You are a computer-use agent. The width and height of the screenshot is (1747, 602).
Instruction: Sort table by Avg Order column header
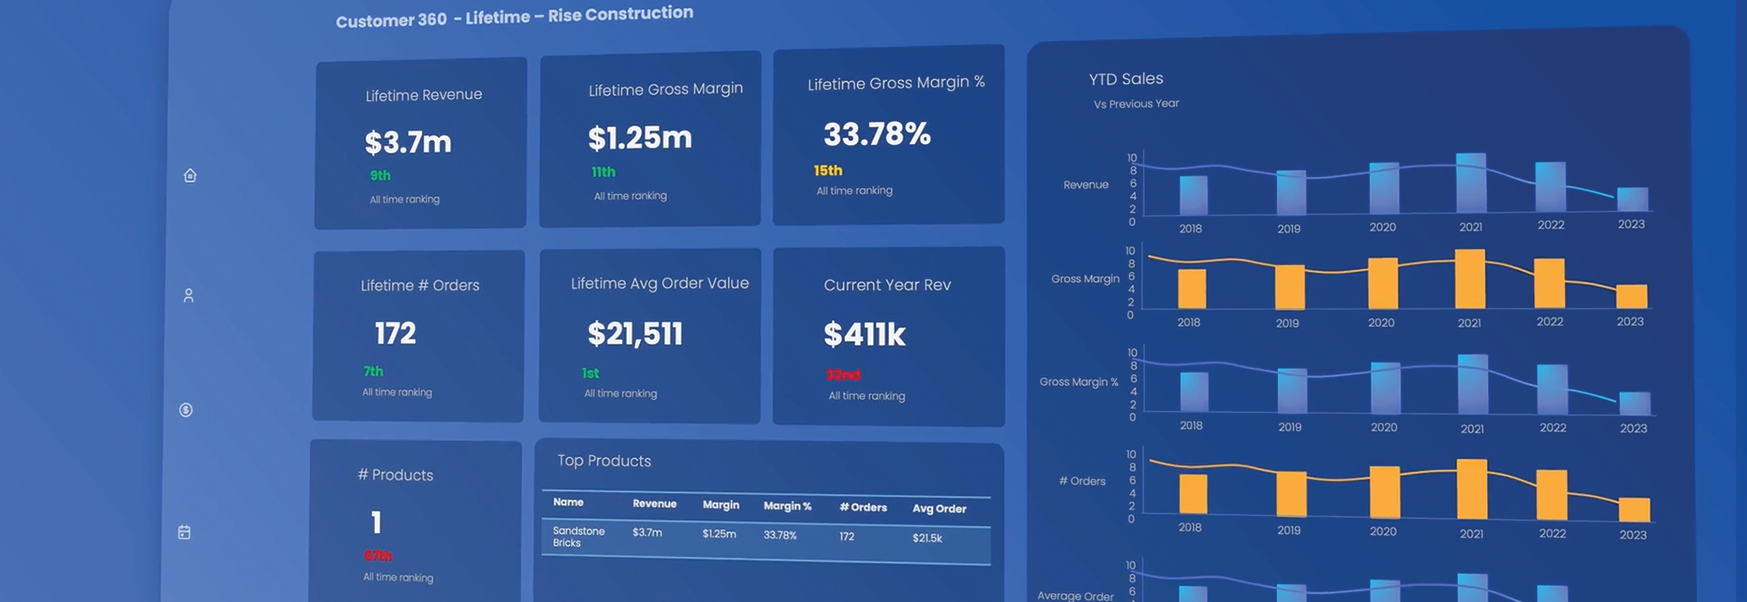939,509
